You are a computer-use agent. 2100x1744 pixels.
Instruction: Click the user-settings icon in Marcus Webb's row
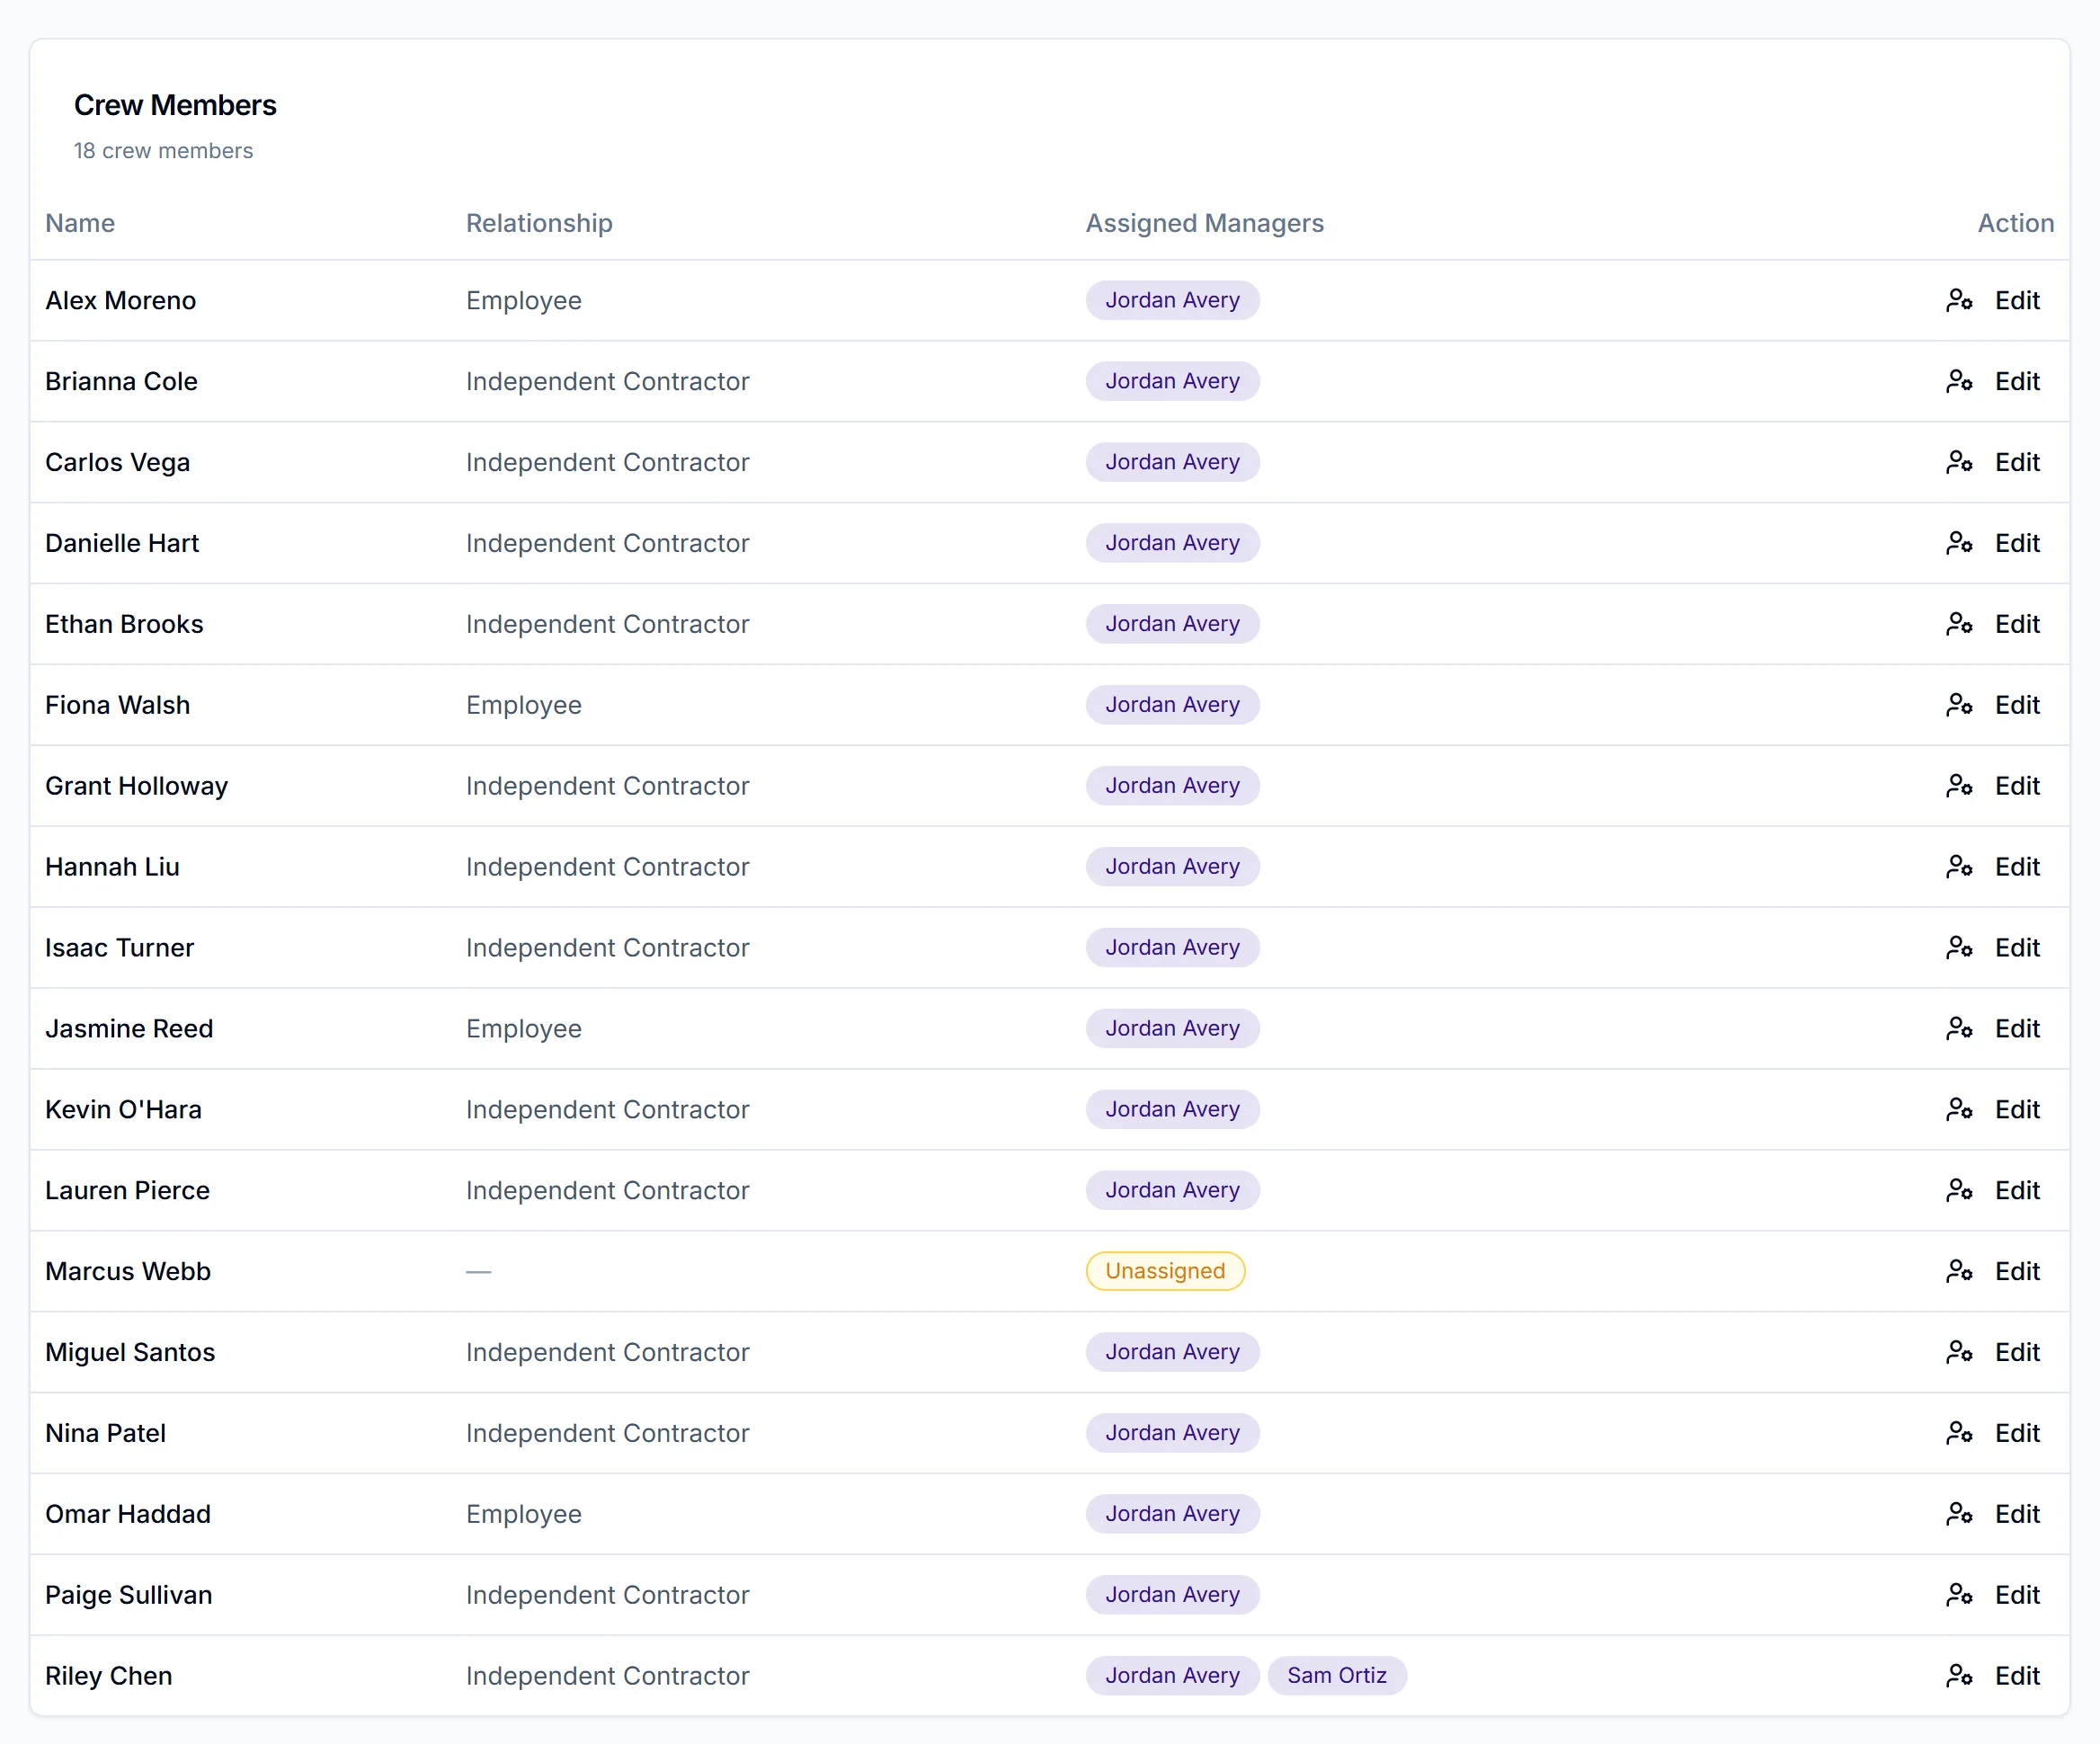1959,1272
